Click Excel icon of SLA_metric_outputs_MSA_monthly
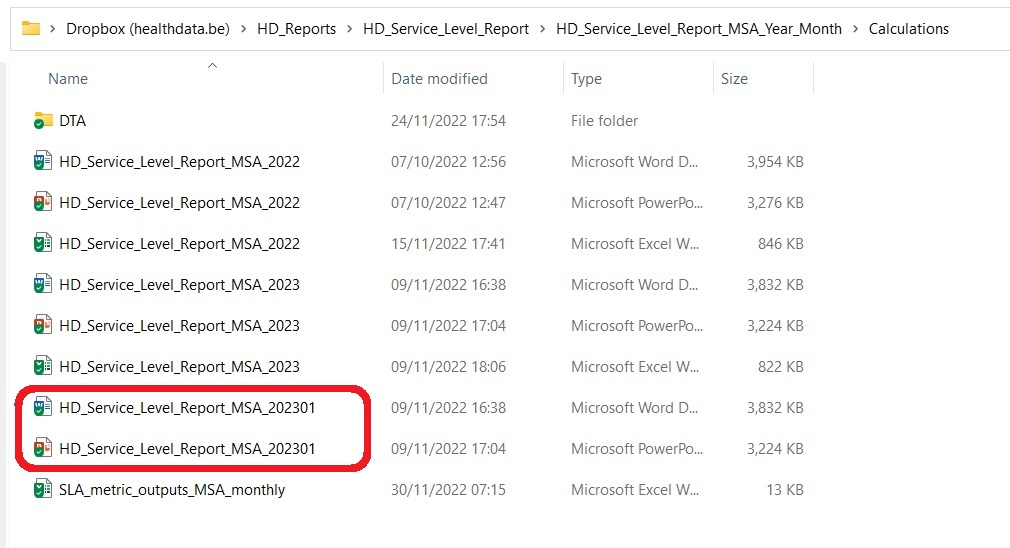 coord(43,489)
